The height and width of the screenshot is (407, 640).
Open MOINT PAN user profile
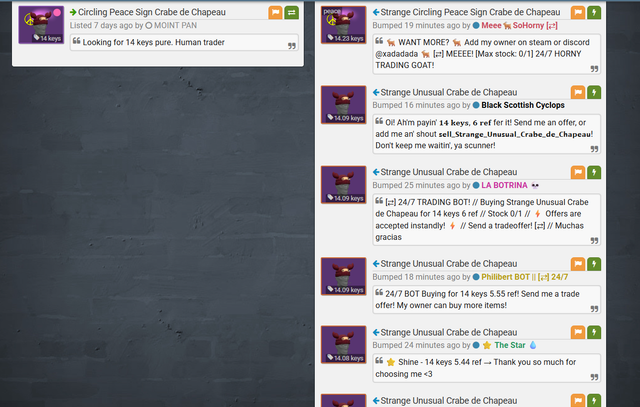tap(175, 25)
